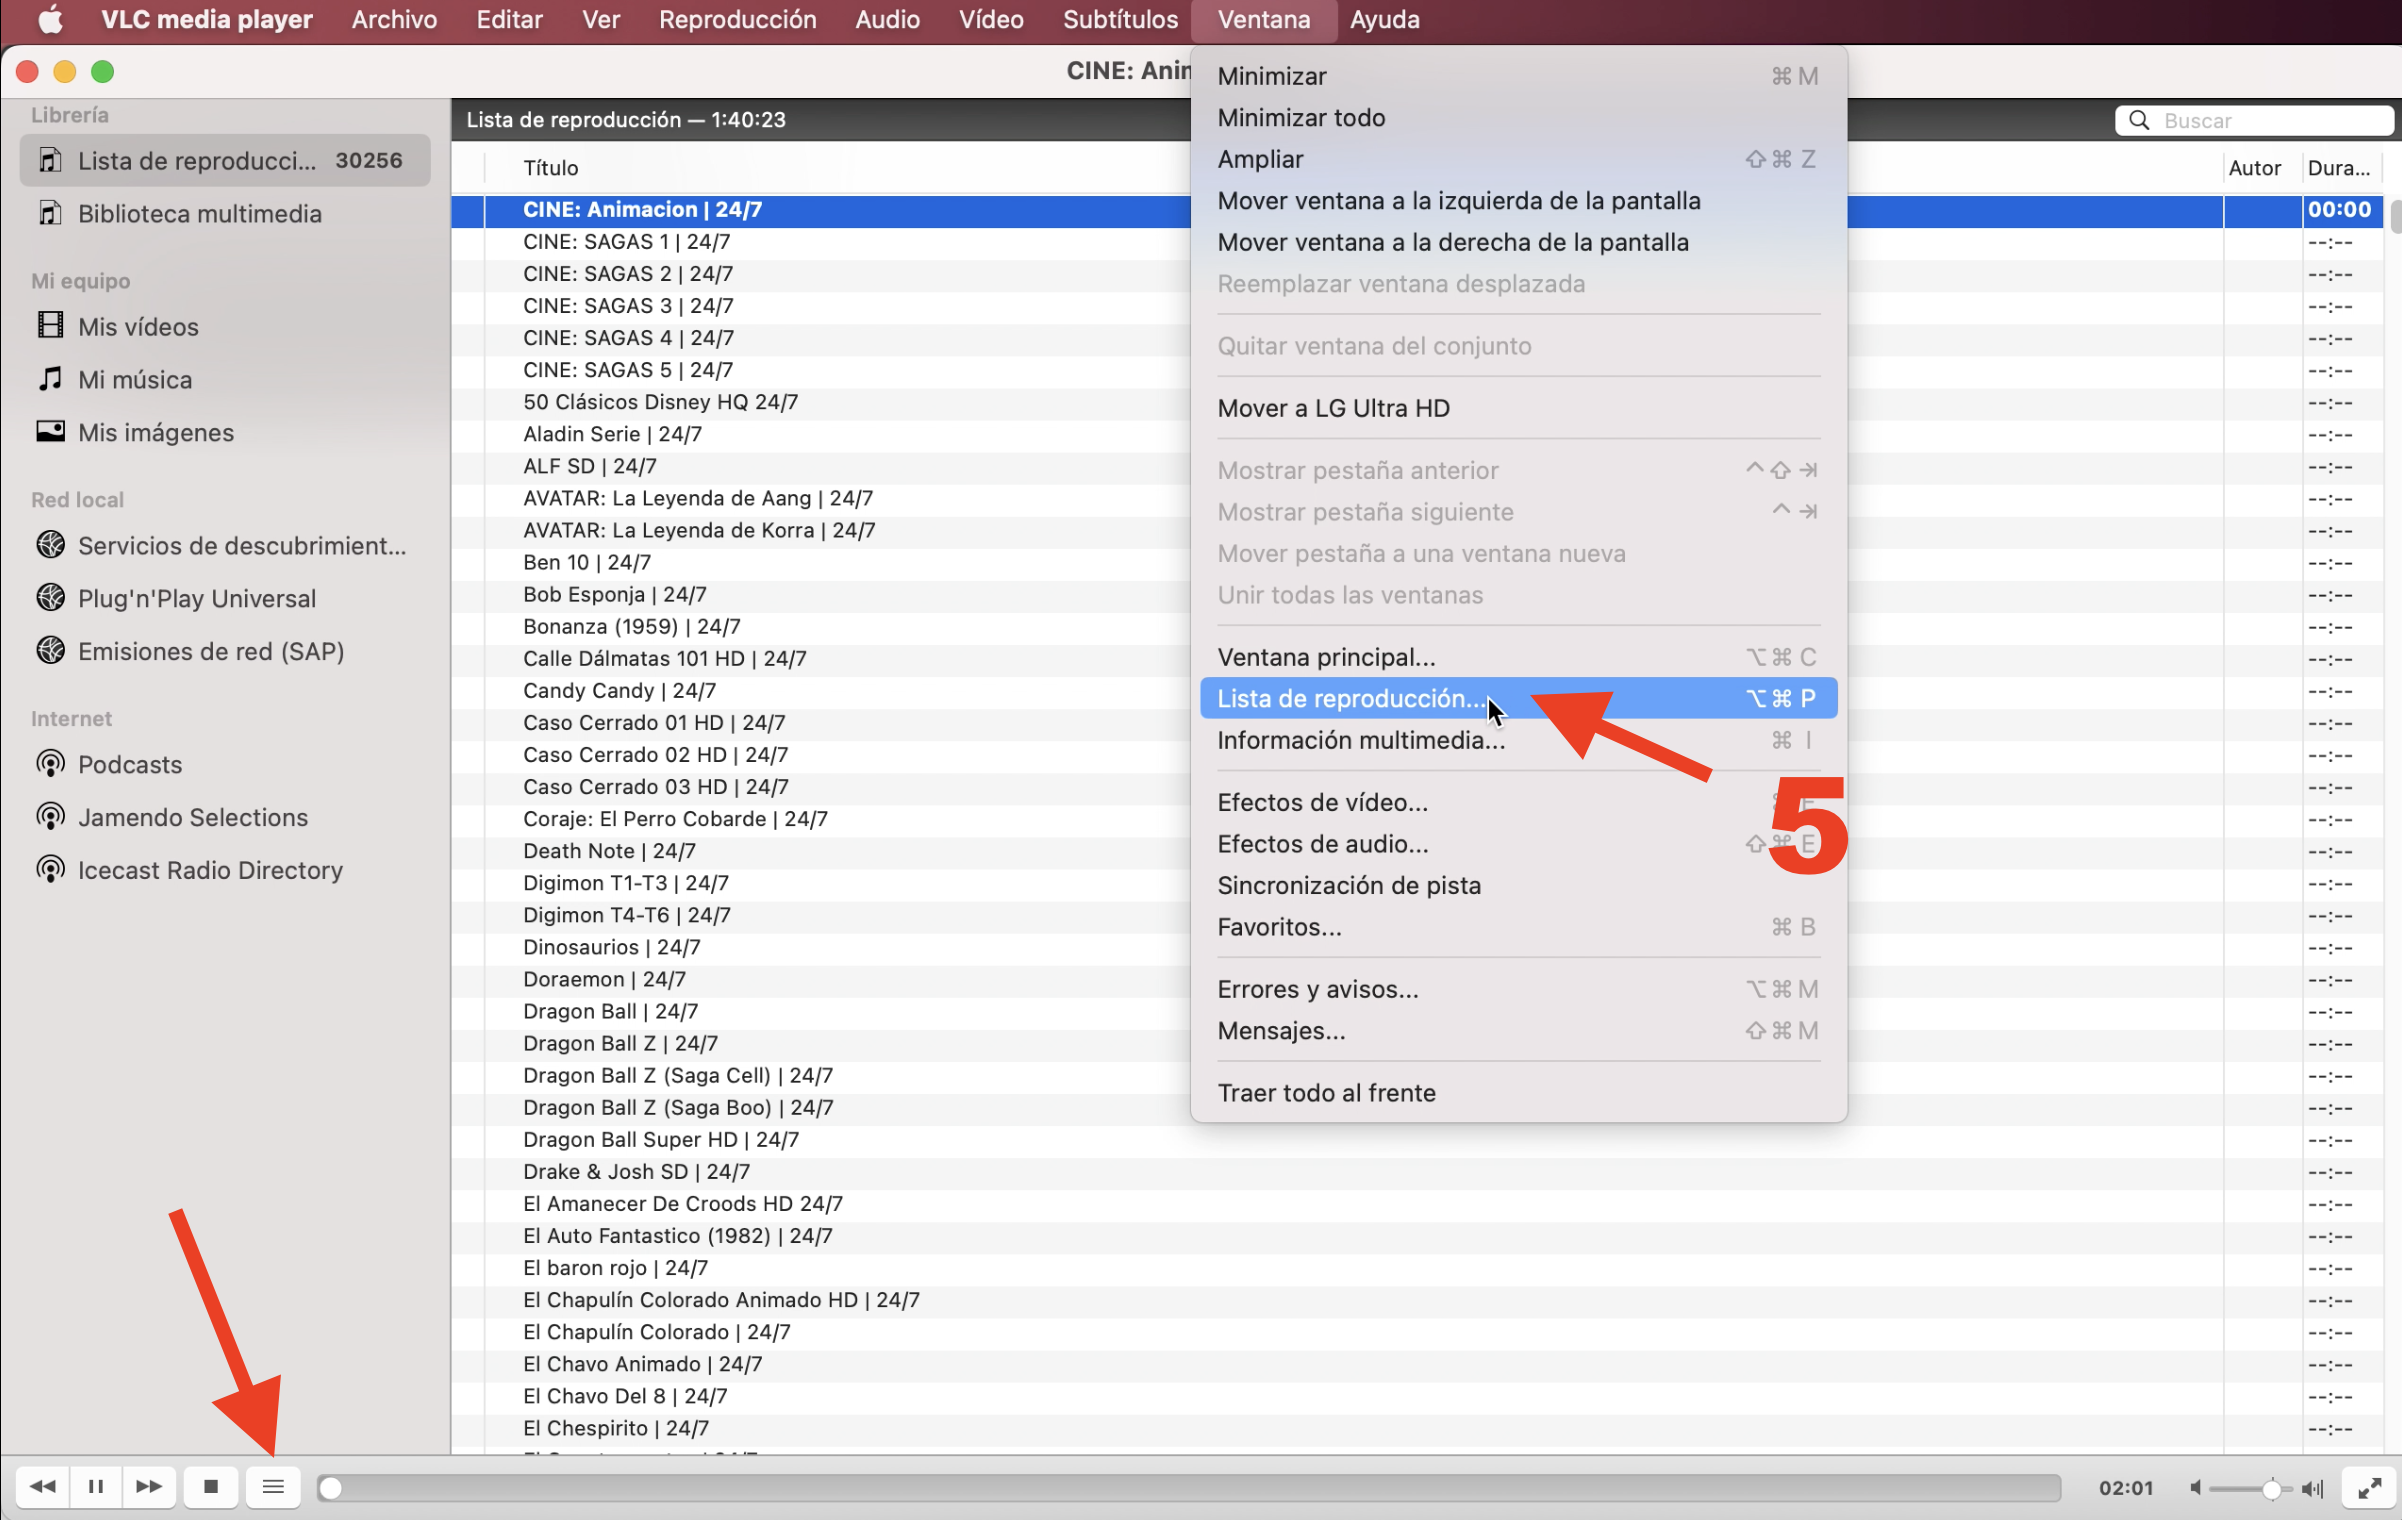Open Lista de reproducción in sidebar
The image size is (2402, 1520).
click(x=225, y=161)
